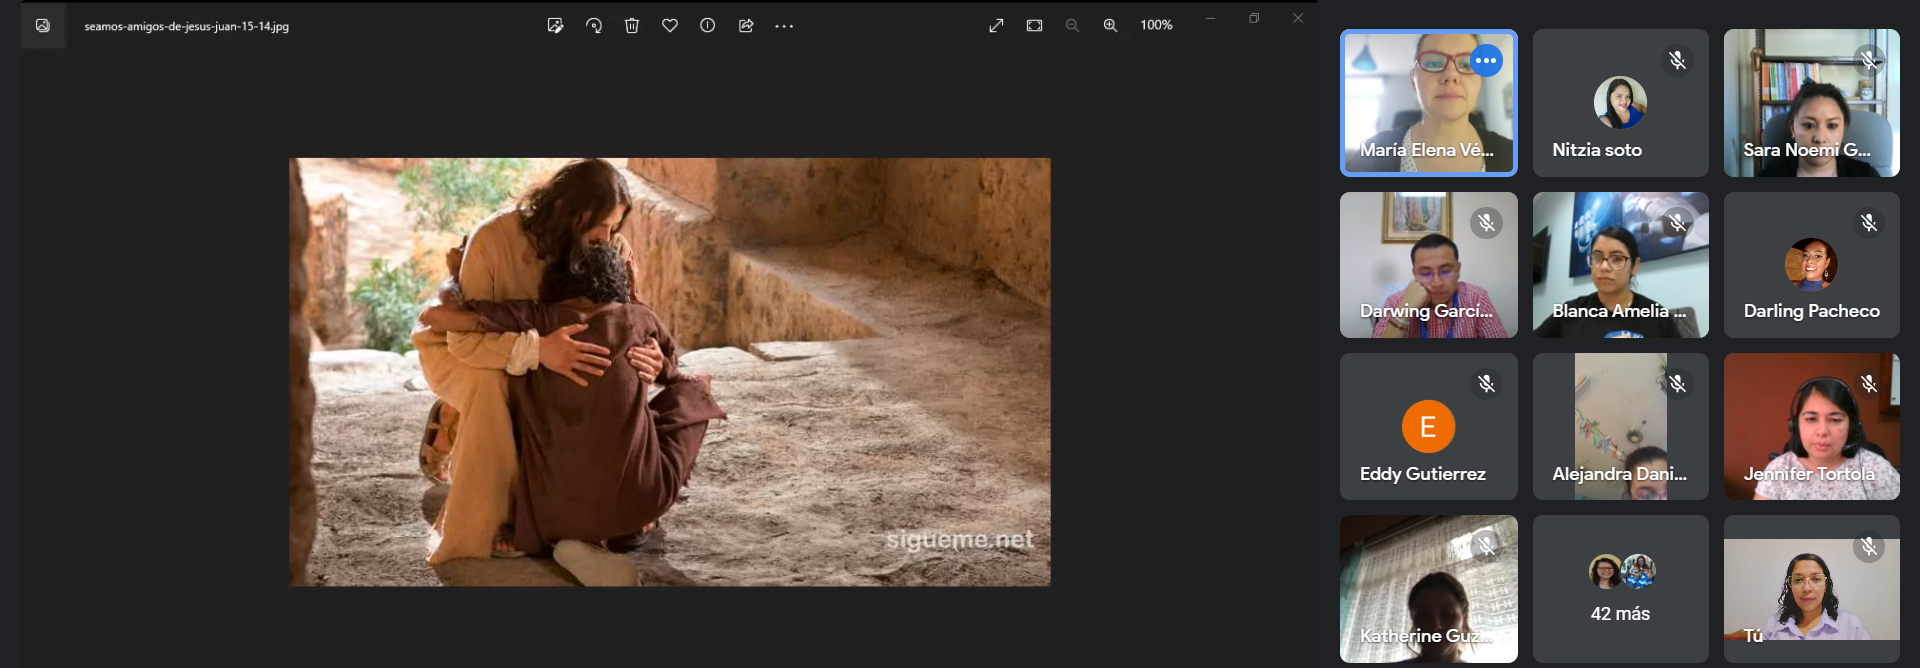This screenshot has height=668, width=1920.
Task: Open the 42 más participants tile
Action: click(x=1621, y=589)
